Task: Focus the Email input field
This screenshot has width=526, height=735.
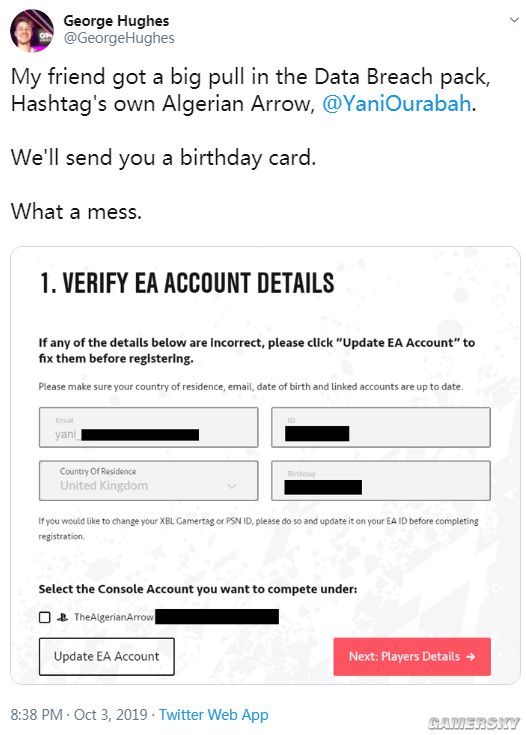Action: [148, 427]
